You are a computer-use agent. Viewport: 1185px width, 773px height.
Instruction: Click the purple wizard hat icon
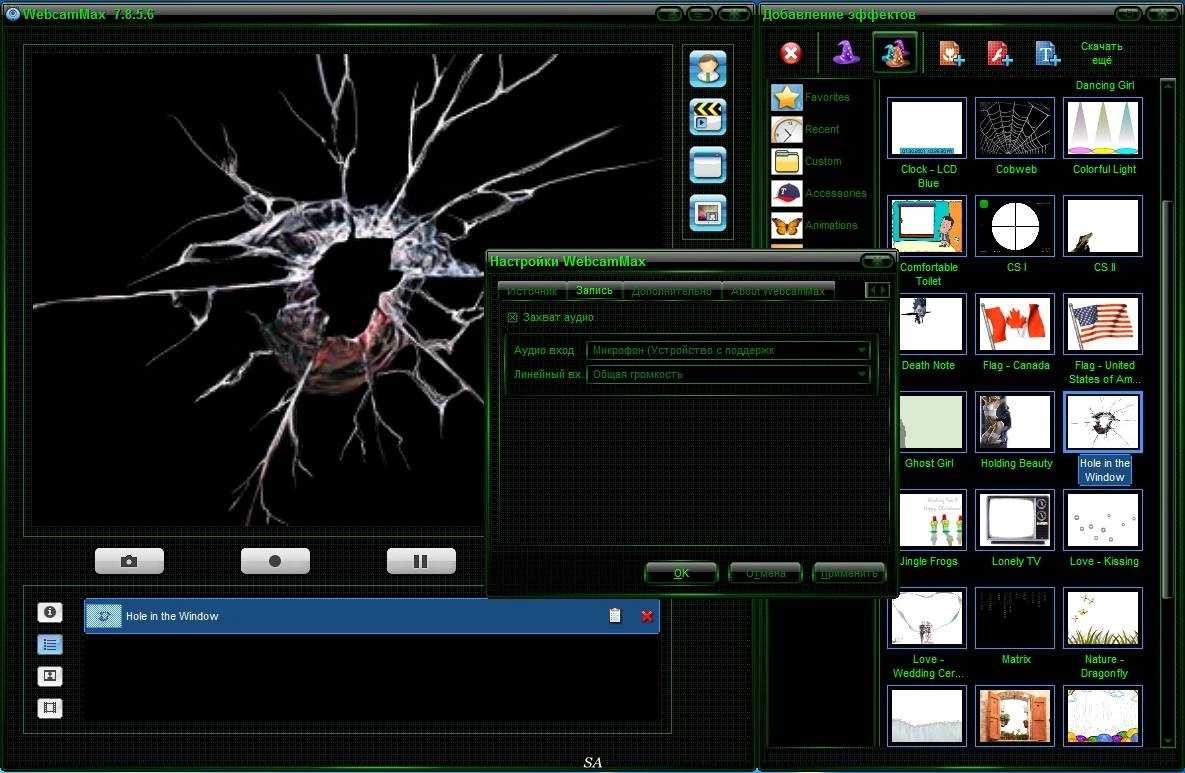coord(846,53)
